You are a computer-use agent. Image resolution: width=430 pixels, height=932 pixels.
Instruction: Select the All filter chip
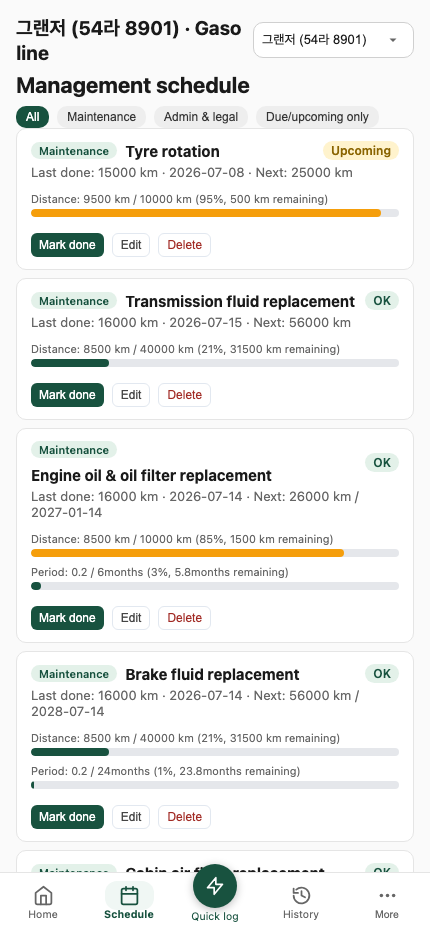(33, 116)
